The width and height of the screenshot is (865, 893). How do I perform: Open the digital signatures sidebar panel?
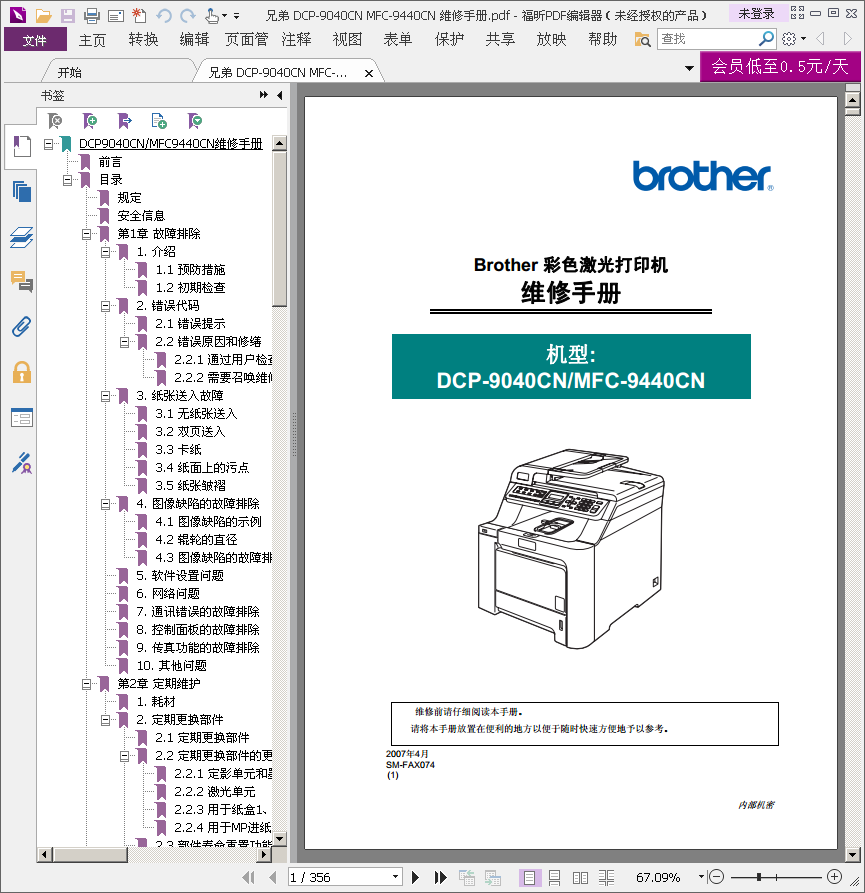click(x=22, y=463)
